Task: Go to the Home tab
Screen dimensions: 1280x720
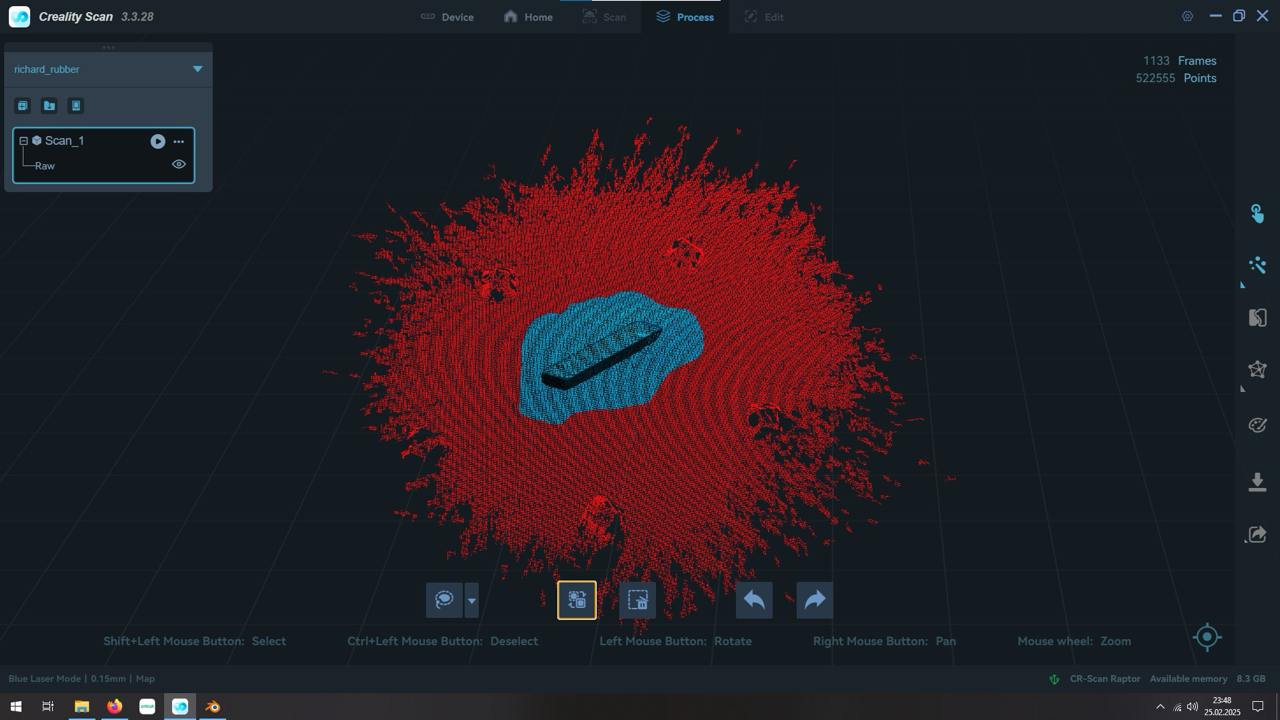Action: point(528,17)
